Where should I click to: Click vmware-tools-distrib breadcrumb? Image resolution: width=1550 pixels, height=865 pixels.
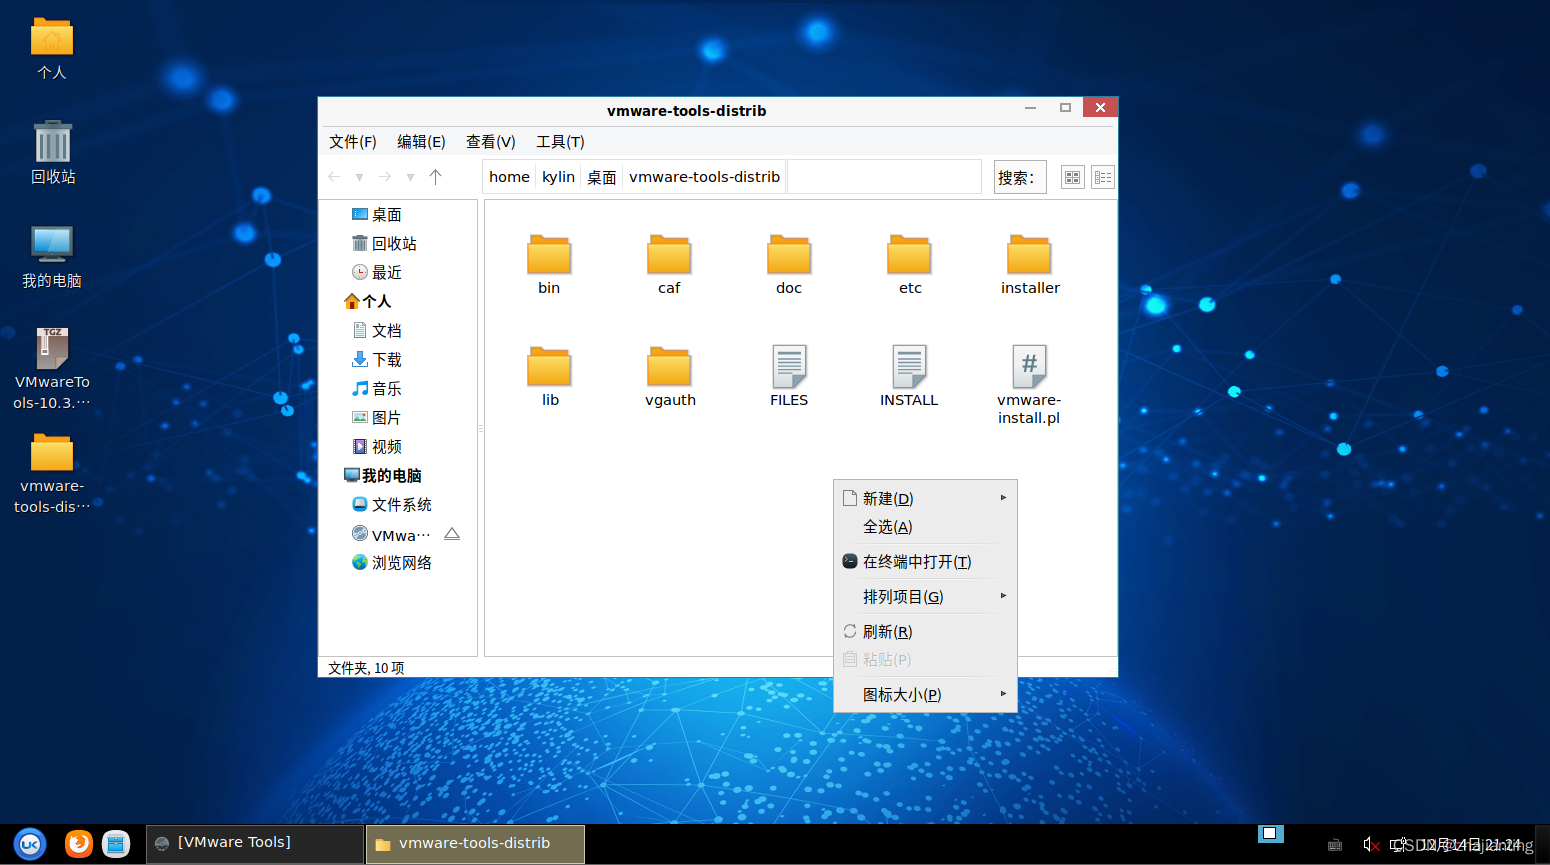coord(704,177)
